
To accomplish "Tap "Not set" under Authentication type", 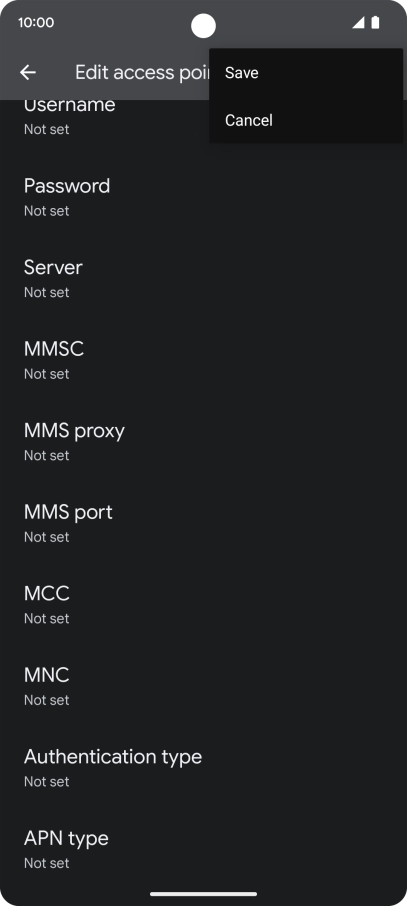I will tap(46, 782).
